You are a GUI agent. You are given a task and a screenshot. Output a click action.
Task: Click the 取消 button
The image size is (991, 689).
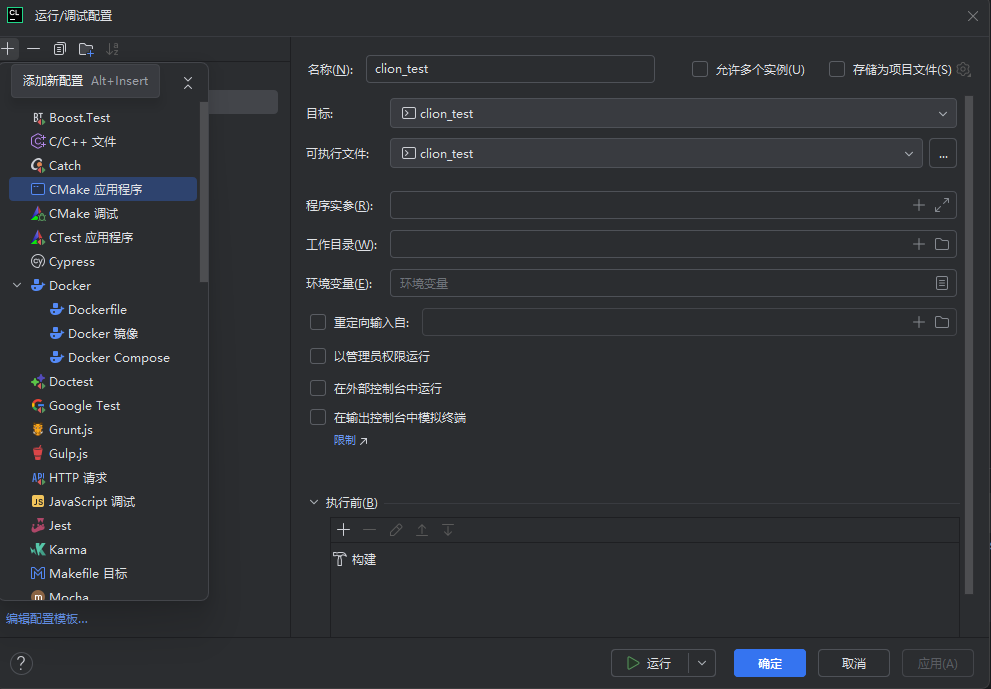[854, 663]
